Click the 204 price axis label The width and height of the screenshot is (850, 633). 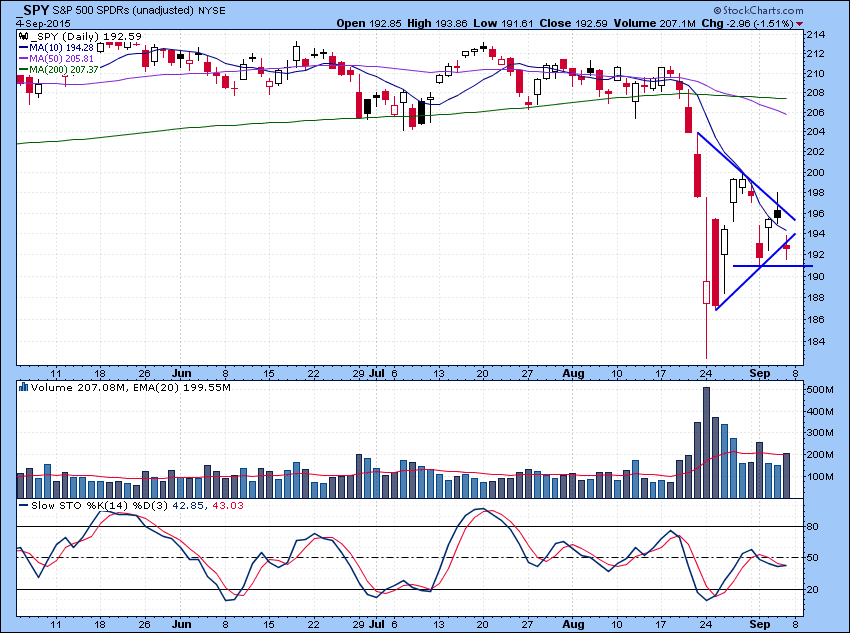[x=815, y=132]
